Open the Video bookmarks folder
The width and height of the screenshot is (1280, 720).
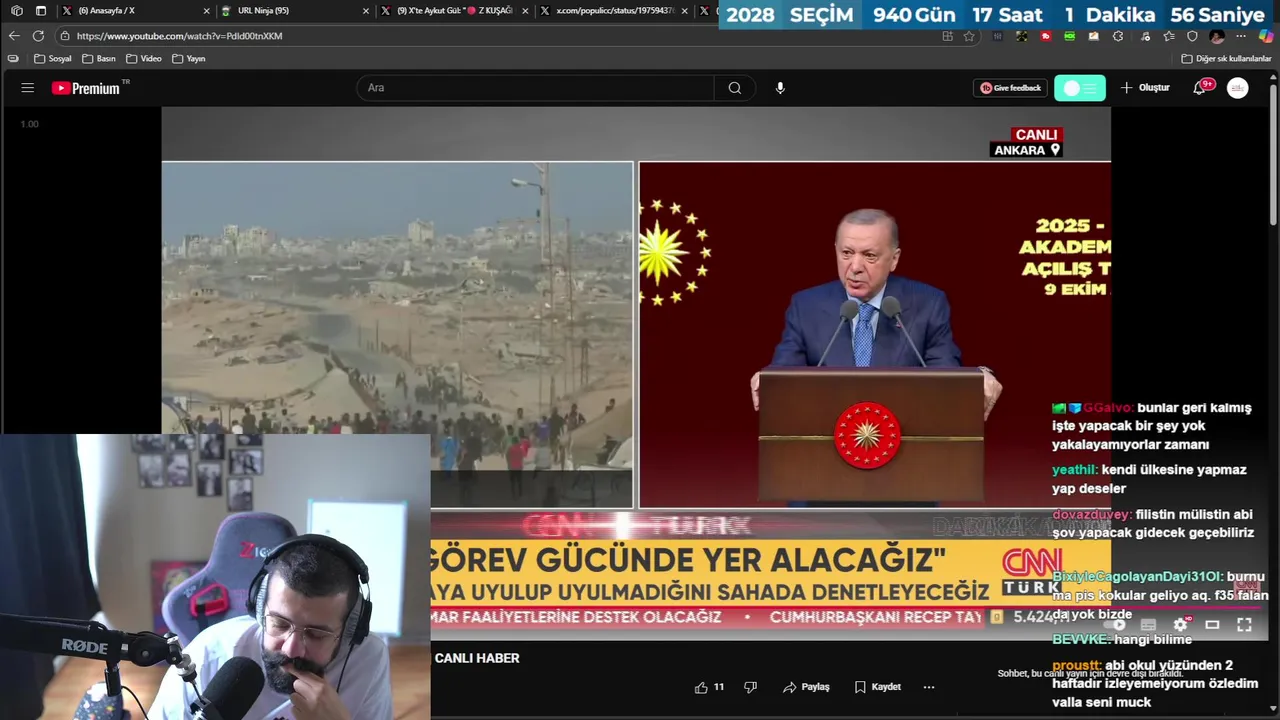(x=144, y=58)
